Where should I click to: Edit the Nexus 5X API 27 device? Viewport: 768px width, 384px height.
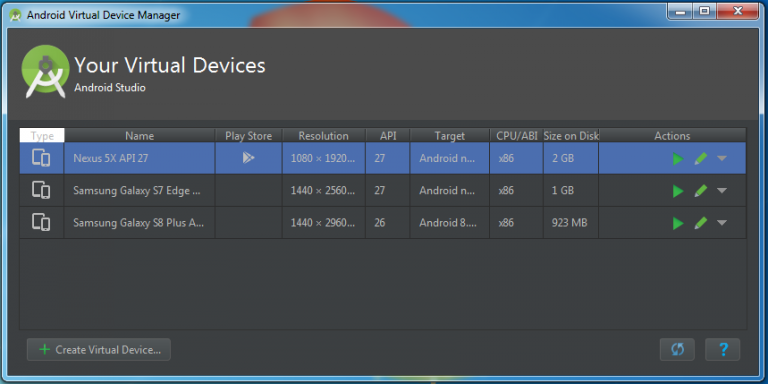pos(701,159)
